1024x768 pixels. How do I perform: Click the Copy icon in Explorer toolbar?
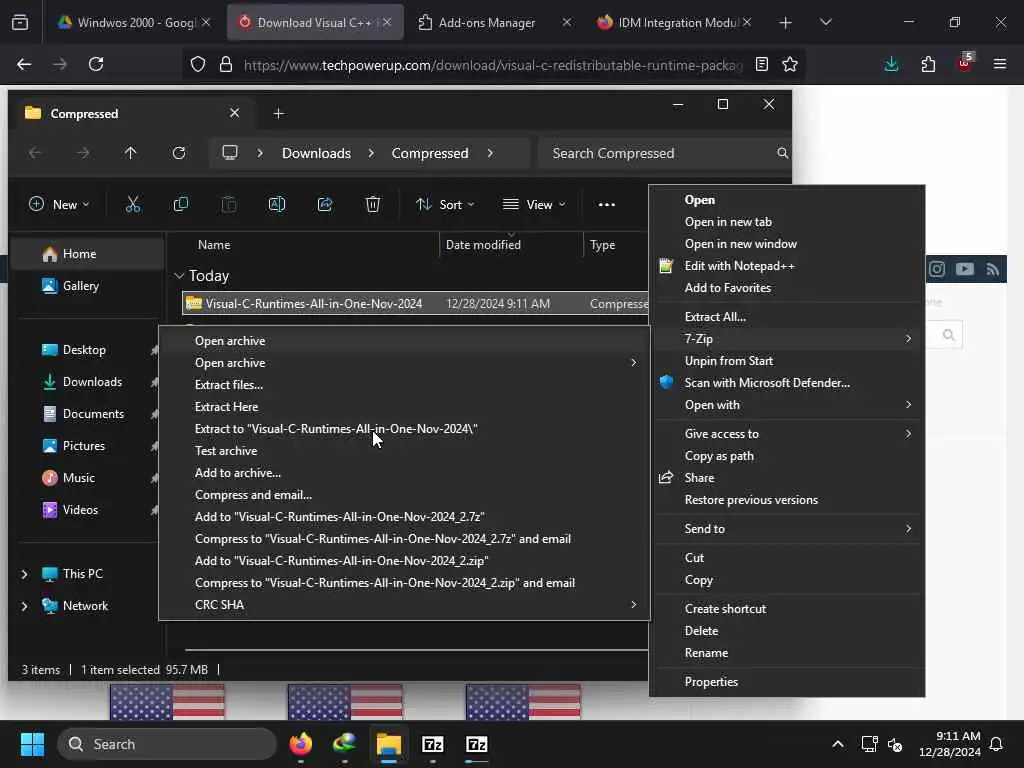(181, 204)
